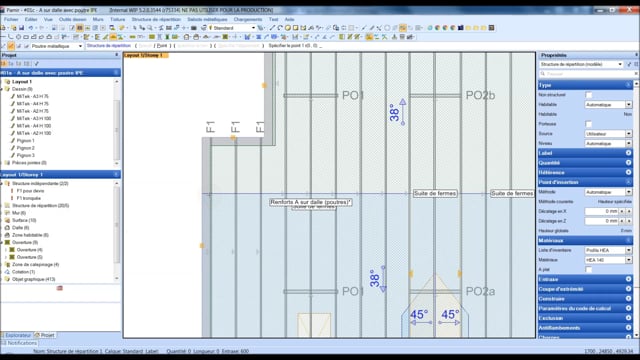This screenshot has width=640, height=360.
Task: Expand the Ouverture (4) tree node
Action: 6,250
